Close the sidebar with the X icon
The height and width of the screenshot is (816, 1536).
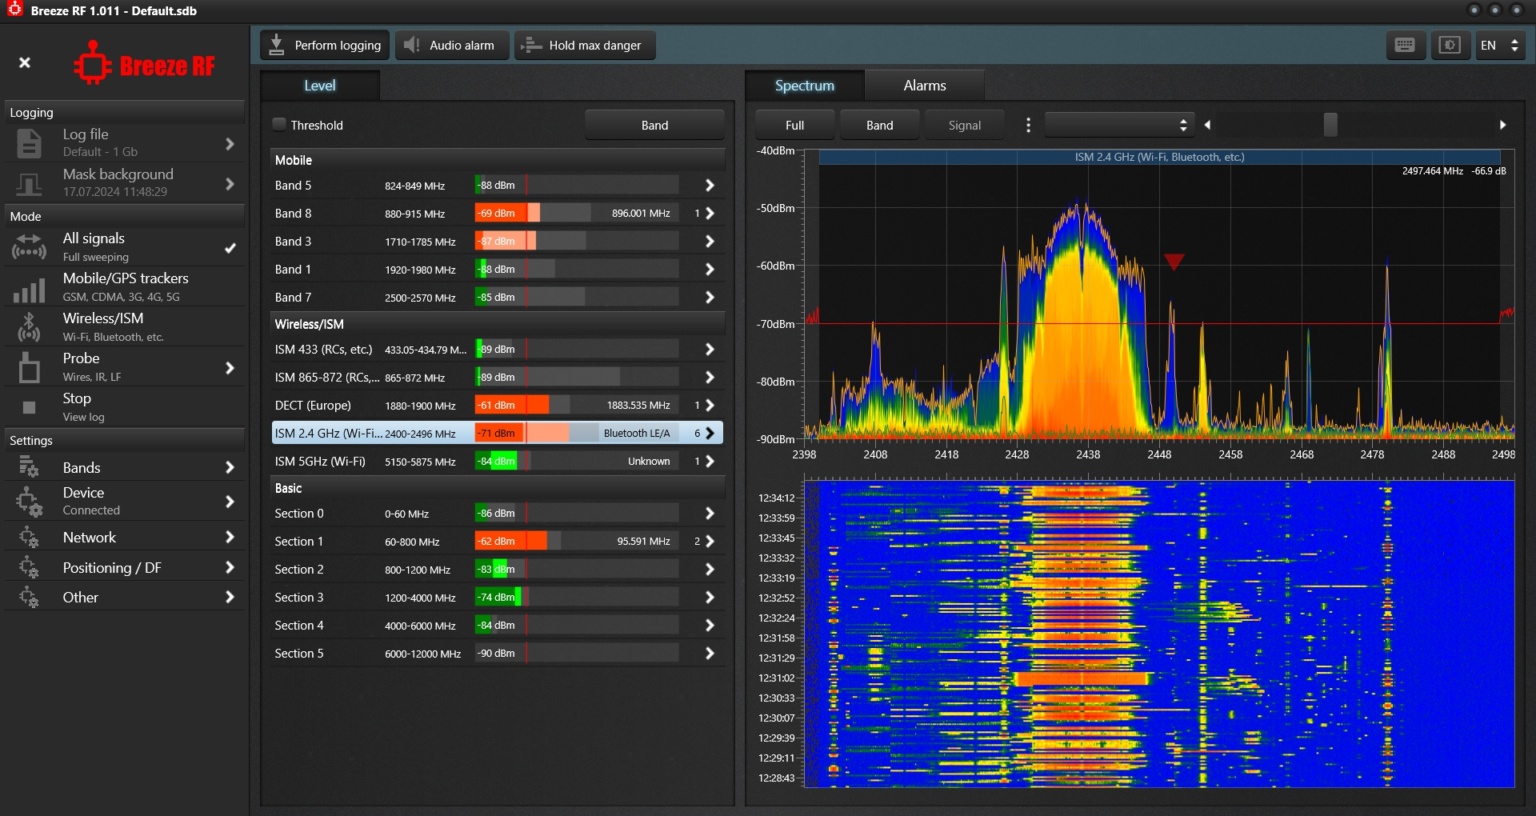coord(25,63)
